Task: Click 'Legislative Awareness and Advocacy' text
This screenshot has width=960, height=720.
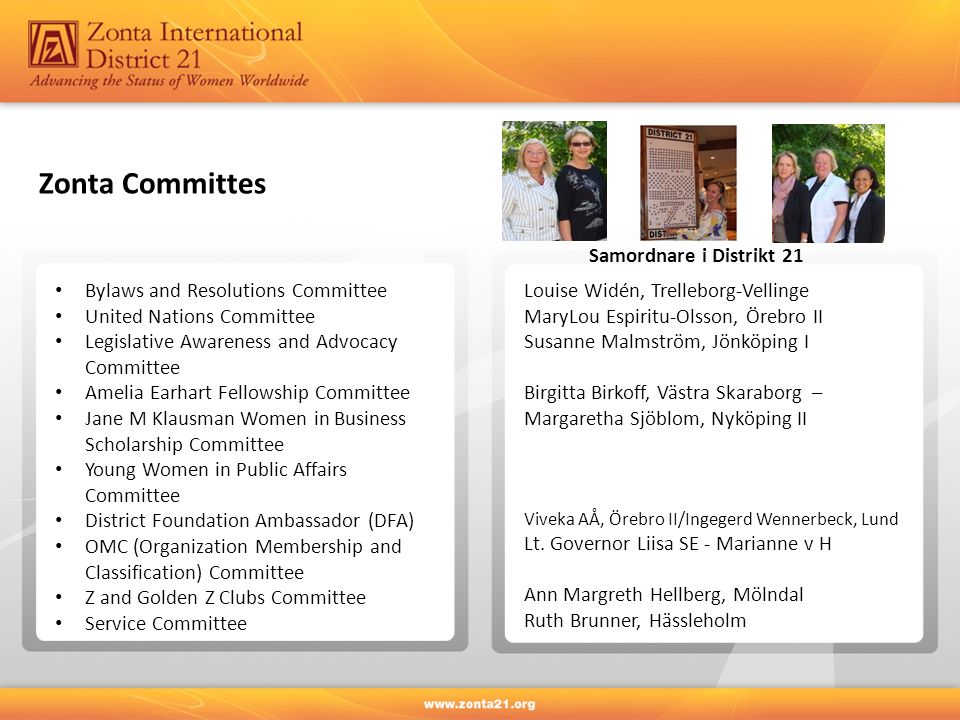Action: click(x=241, y=342)
